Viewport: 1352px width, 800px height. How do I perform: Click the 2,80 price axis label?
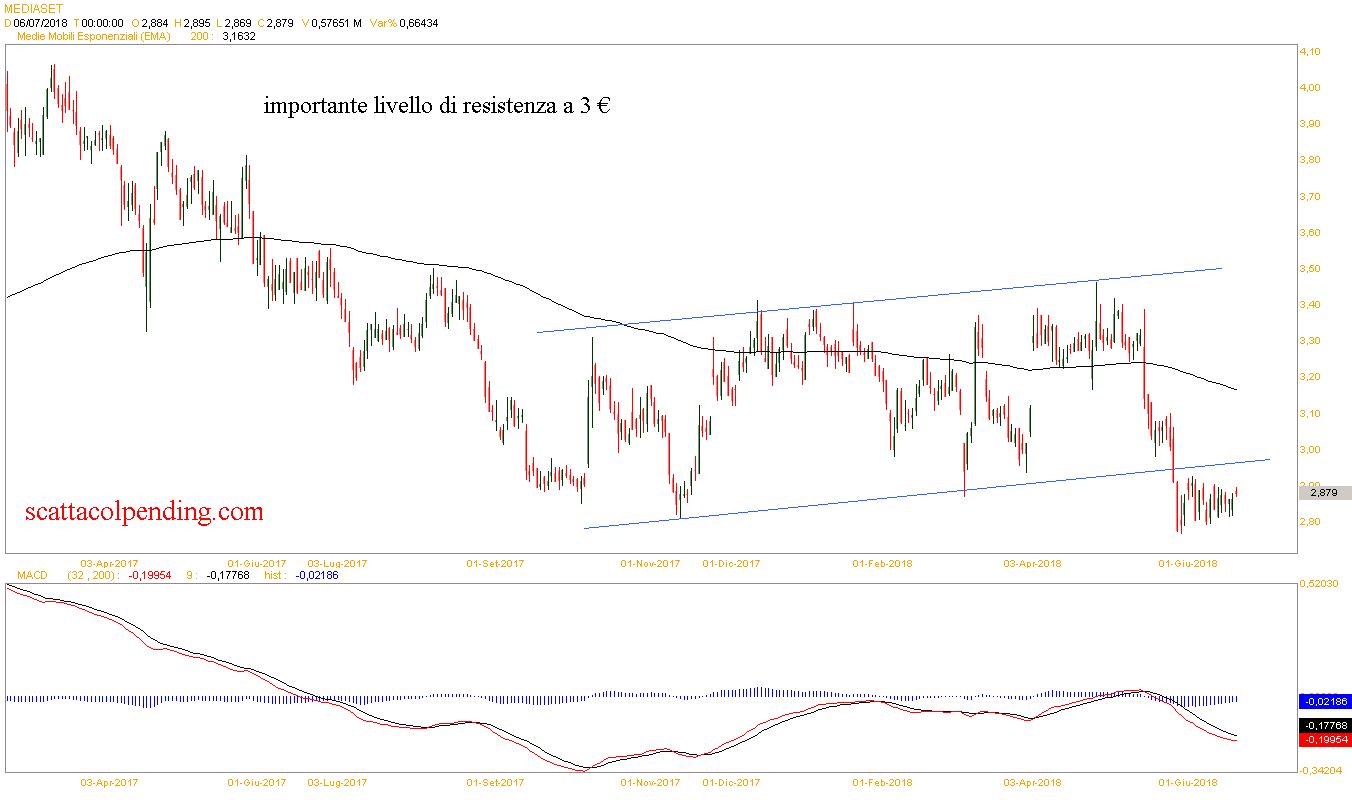(1310, 521)
